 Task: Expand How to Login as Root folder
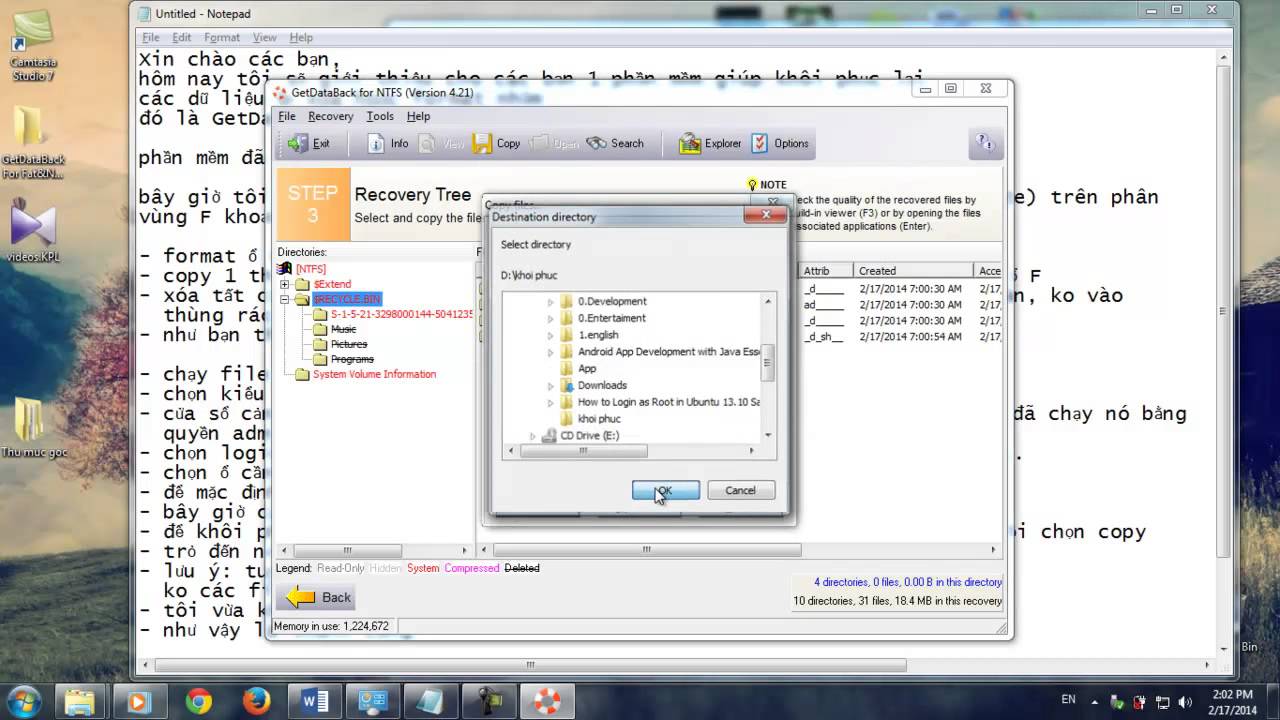(550, 402)
